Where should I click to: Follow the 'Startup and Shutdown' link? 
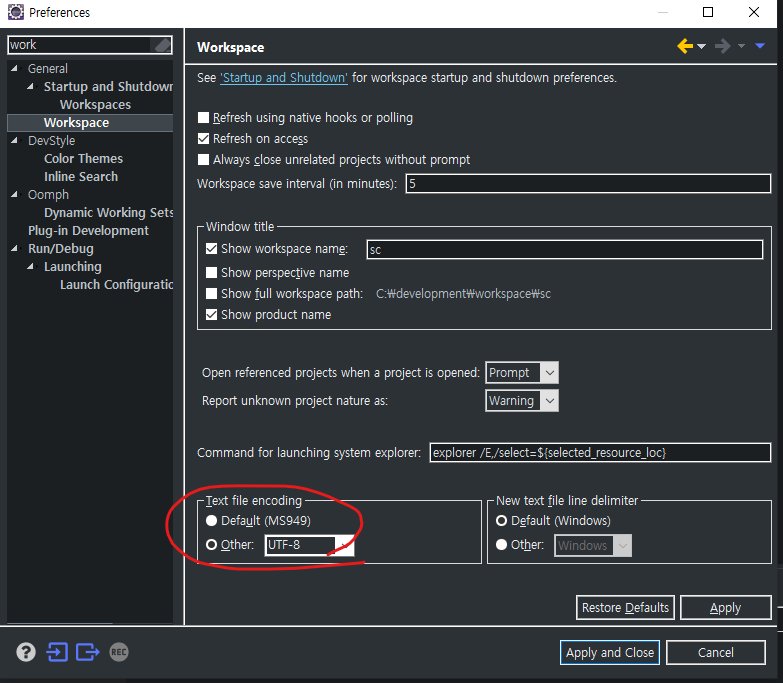284,77
